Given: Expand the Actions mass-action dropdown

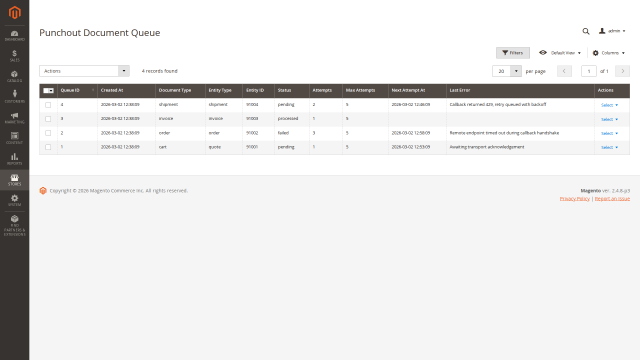Looking at the screenshot, I should (x=84, y=71).
